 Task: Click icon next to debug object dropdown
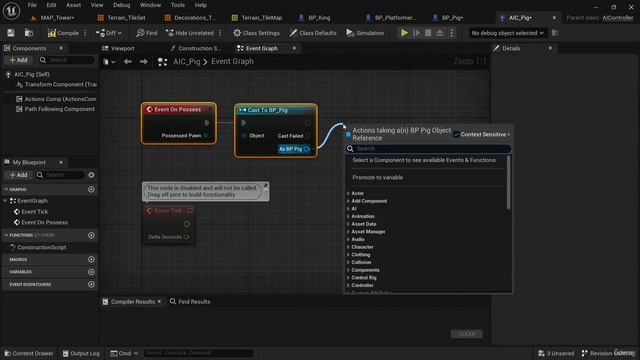point(555,33)
